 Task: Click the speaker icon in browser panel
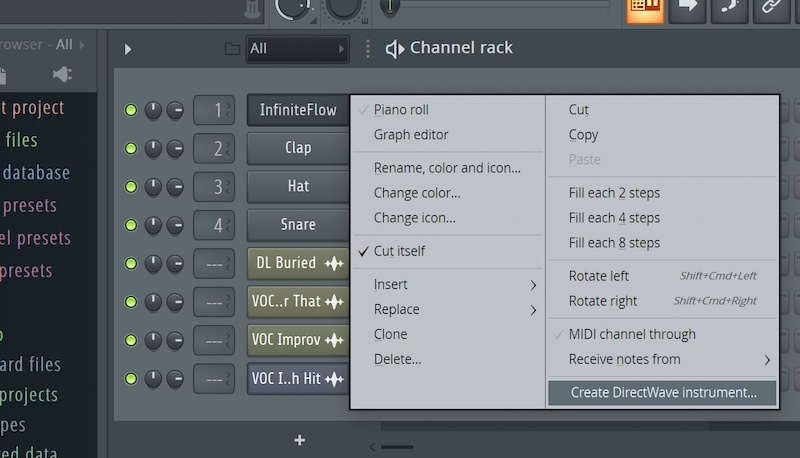point(62,75)
